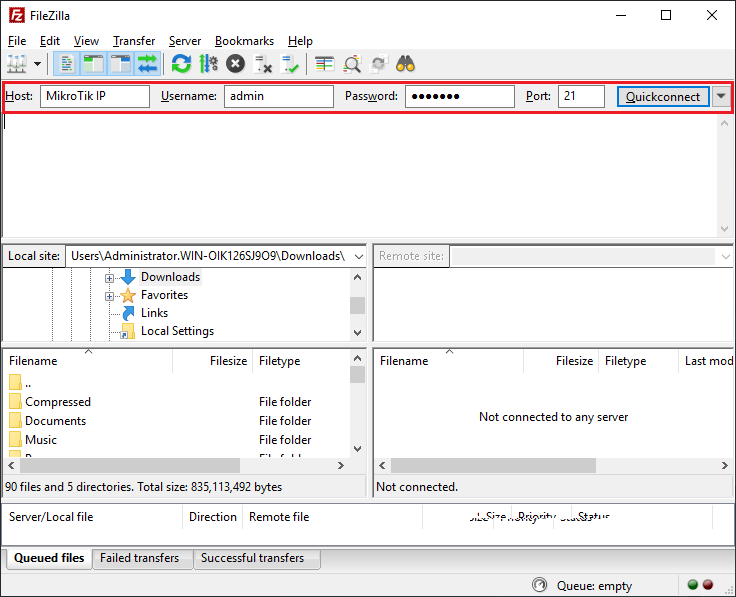Click green activity indicator light
This screenshot has height=597, width=736.
pos(692,584)
